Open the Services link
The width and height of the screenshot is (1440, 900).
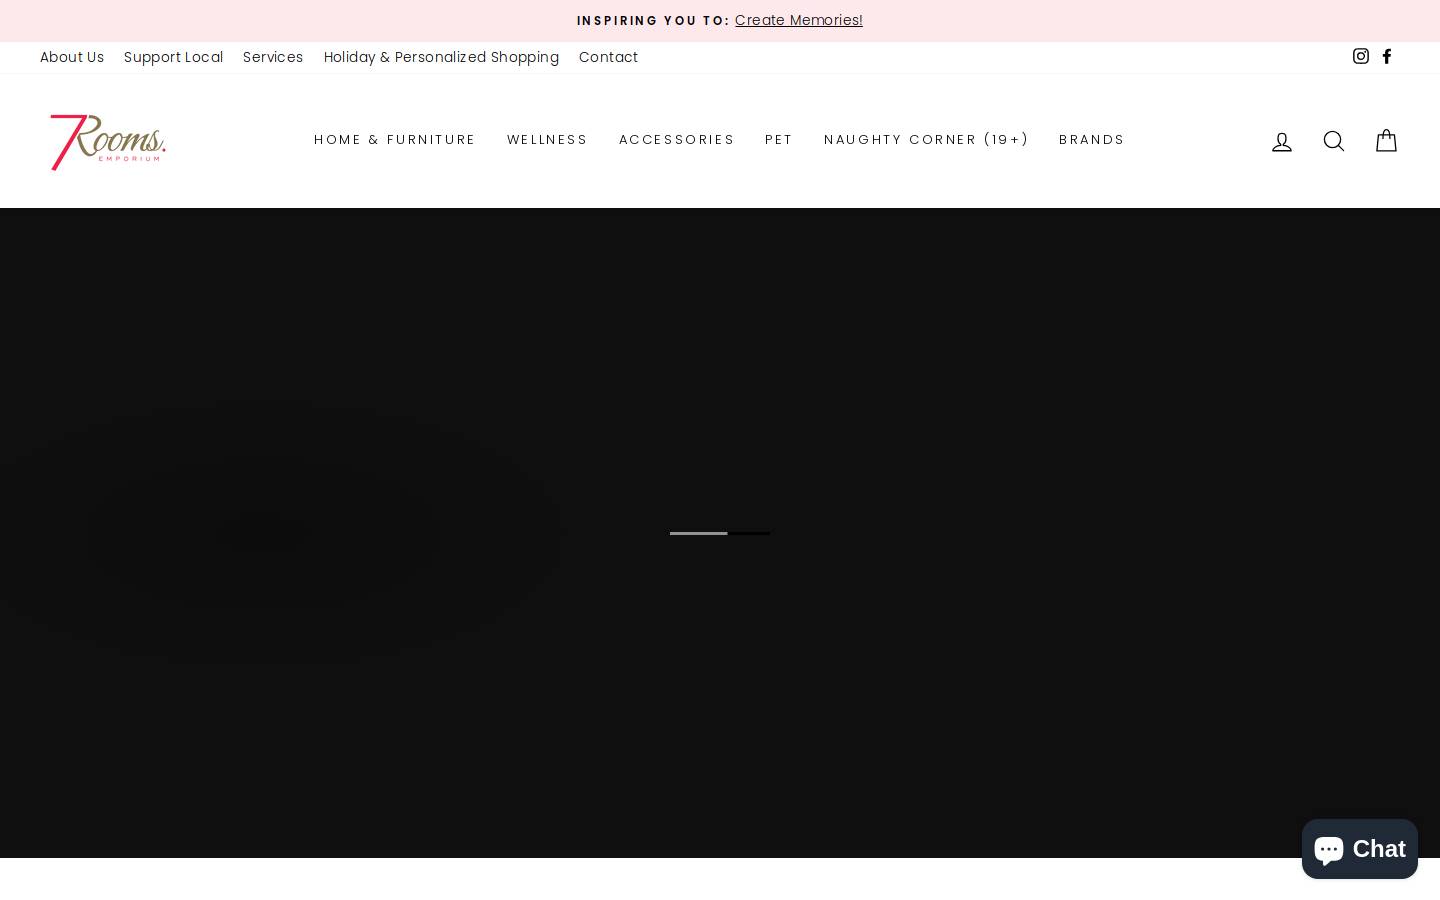click(273, 57)
